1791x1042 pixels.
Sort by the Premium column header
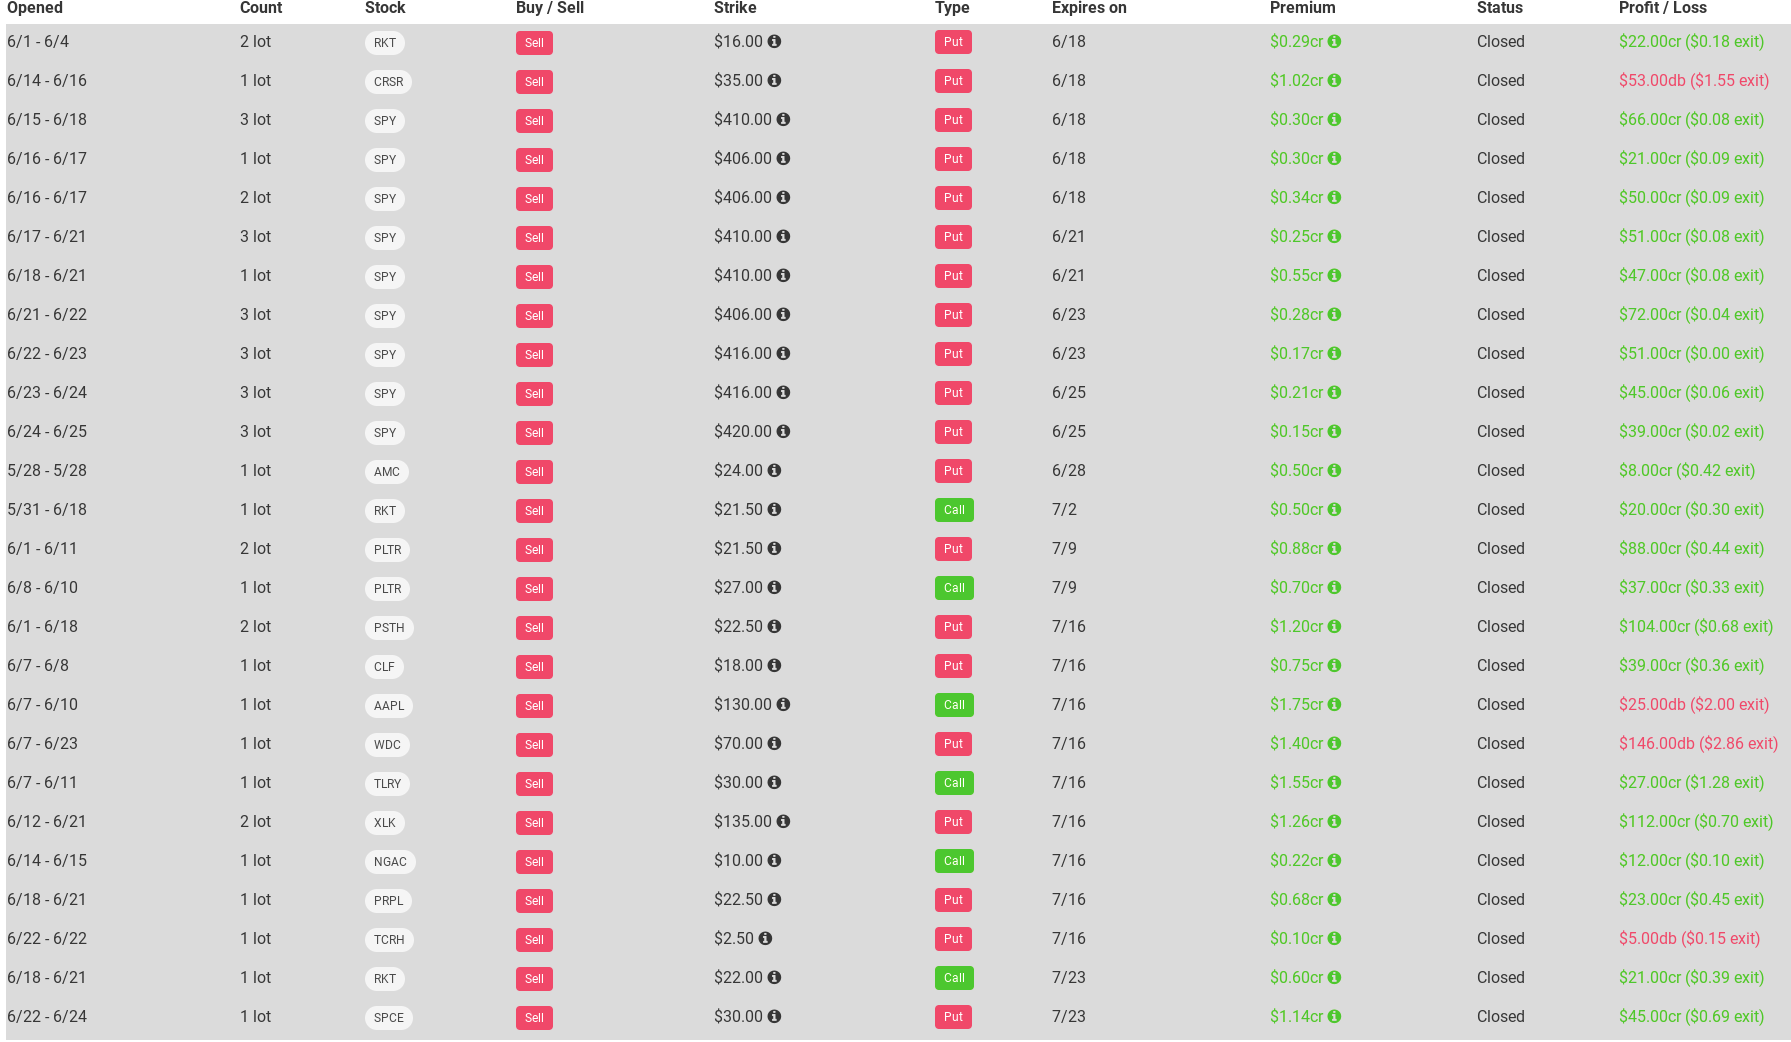click(1302, 8)
